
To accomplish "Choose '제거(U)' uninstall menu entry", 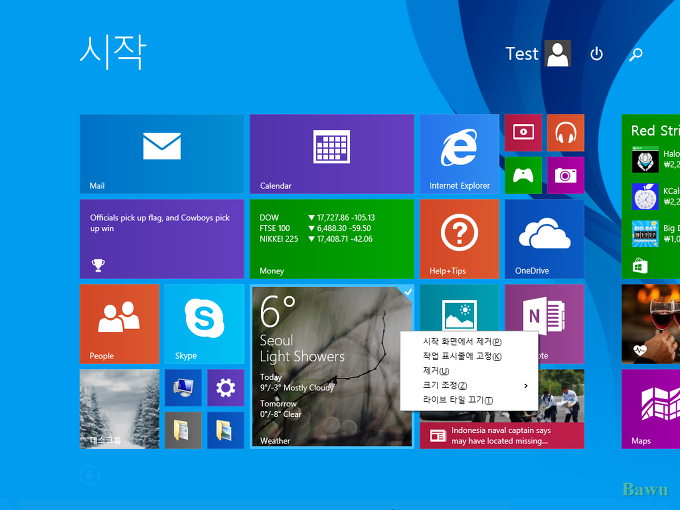I will pyautogui.click(x=469, y=371).
